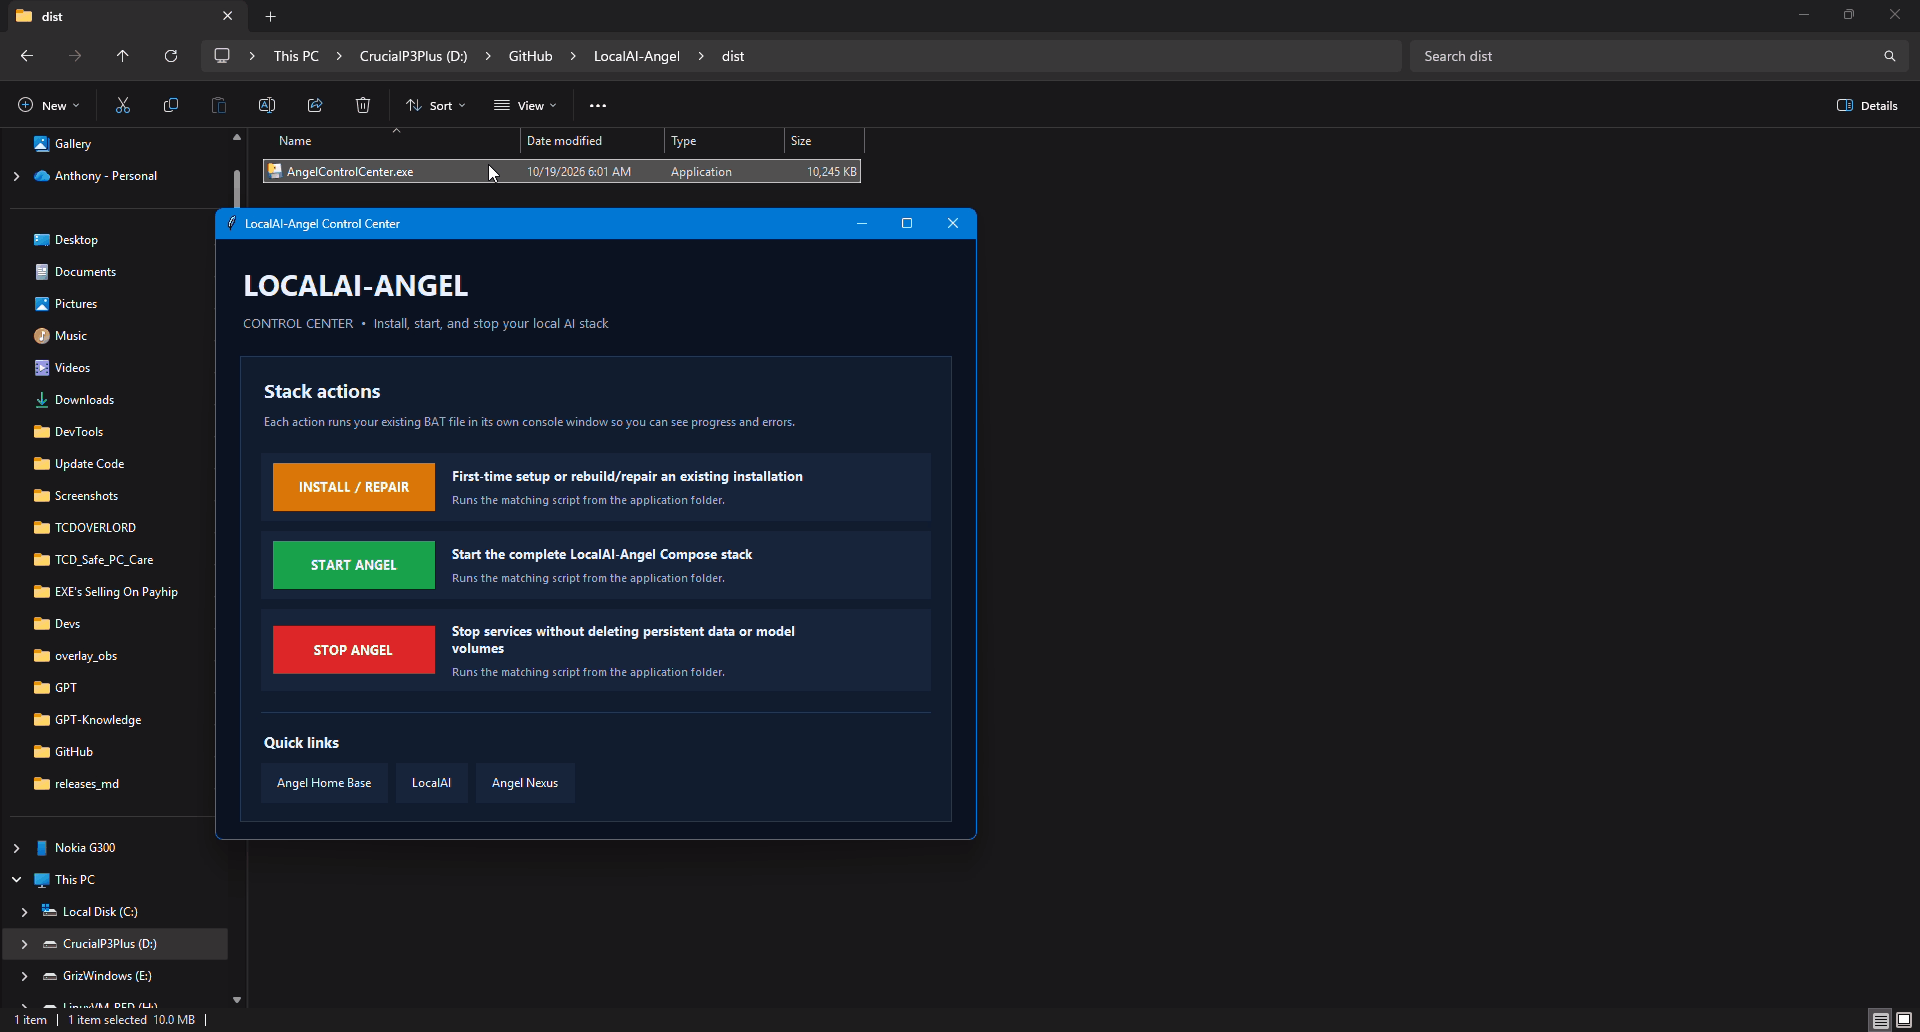Collapse the This PC tree node
Viewport: 1920px width, 1032px height.
click(x=16, y=880)
